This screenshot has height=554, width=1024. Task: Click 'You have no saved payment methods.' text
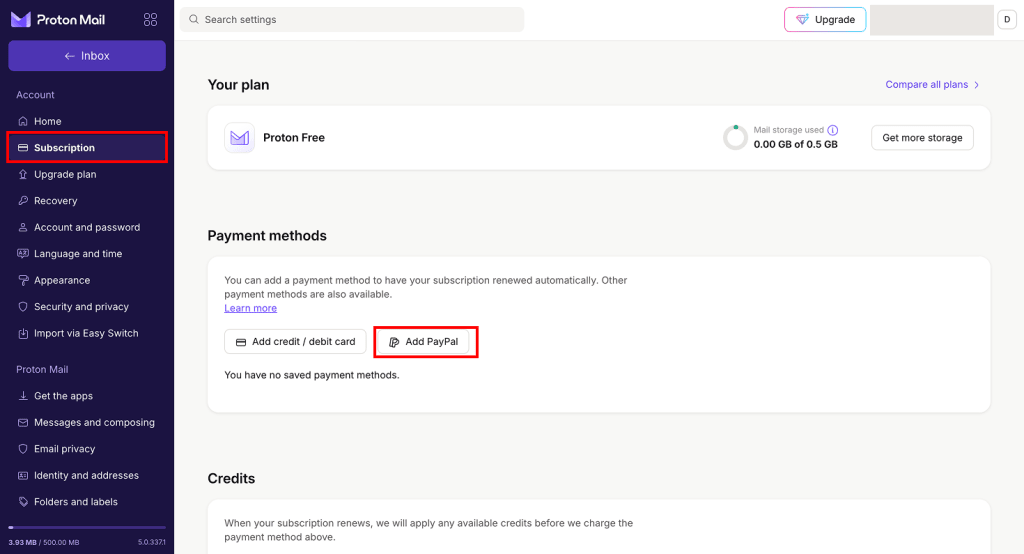(x=312, y=375)
